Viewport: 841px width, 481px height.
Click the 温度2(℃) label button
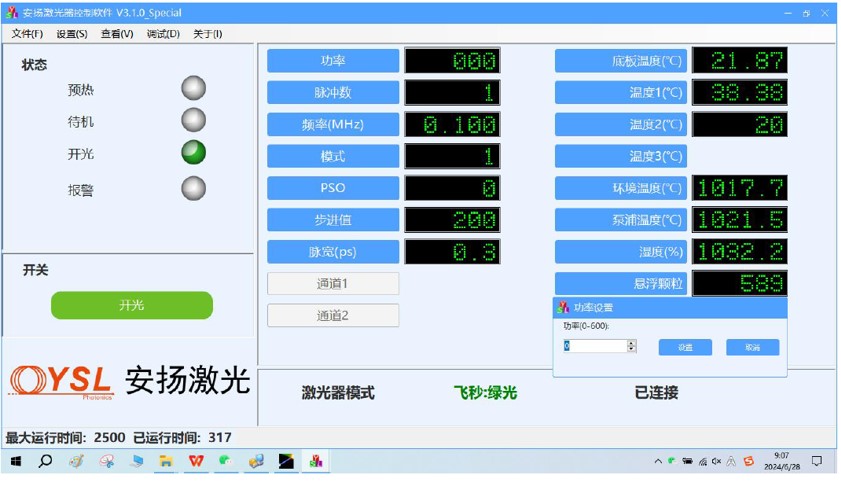(x=621, y=124)
